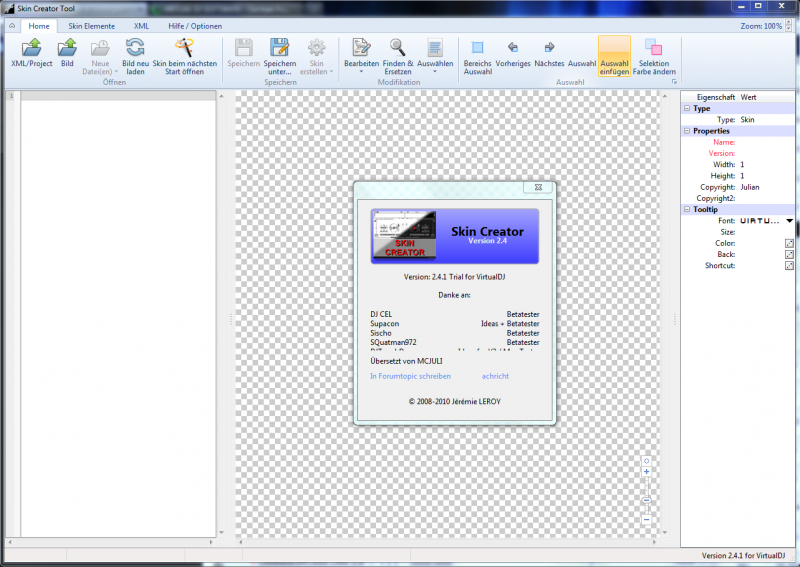Image resolution: width=800 pixels, height=567 pixels.
Task: Activate Bereichs Auswahl tool
Action: (x=478, y=56)
